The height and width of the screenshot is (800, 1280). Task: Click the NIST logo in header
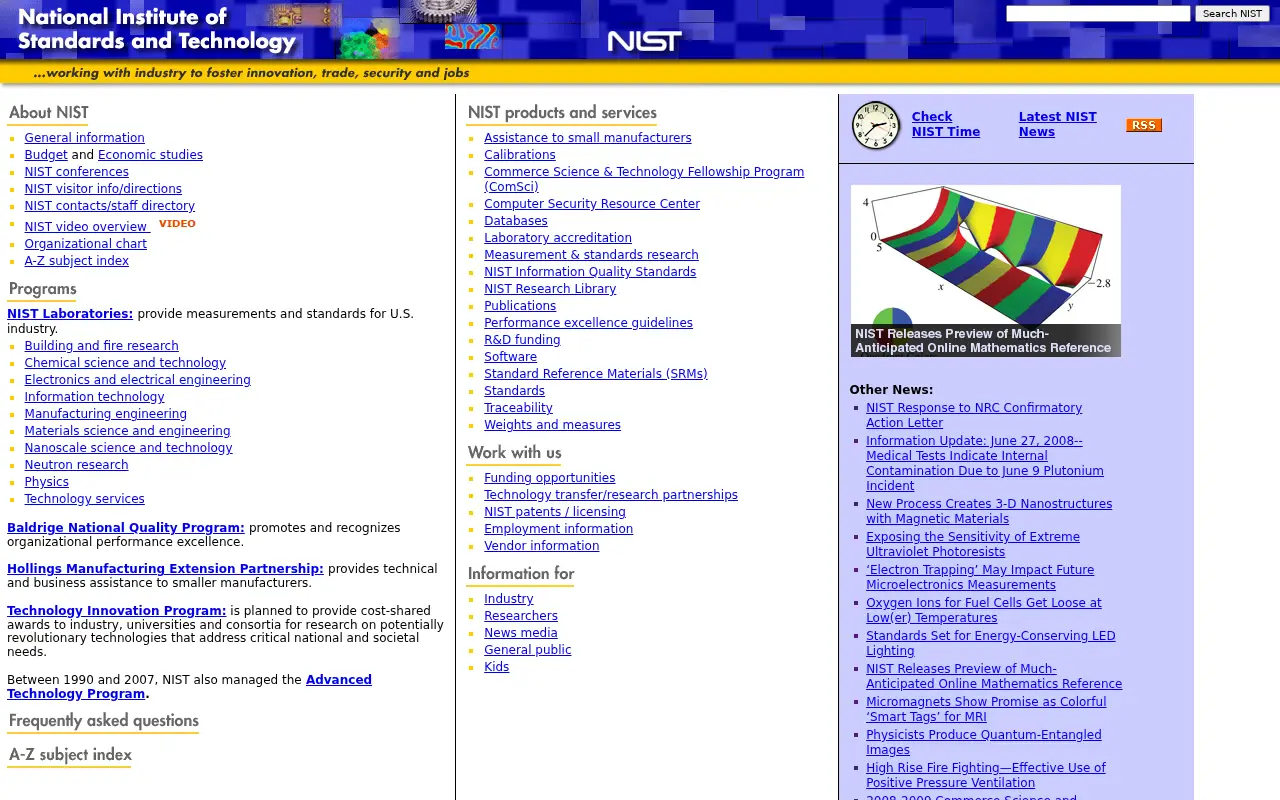click(644, 41)
